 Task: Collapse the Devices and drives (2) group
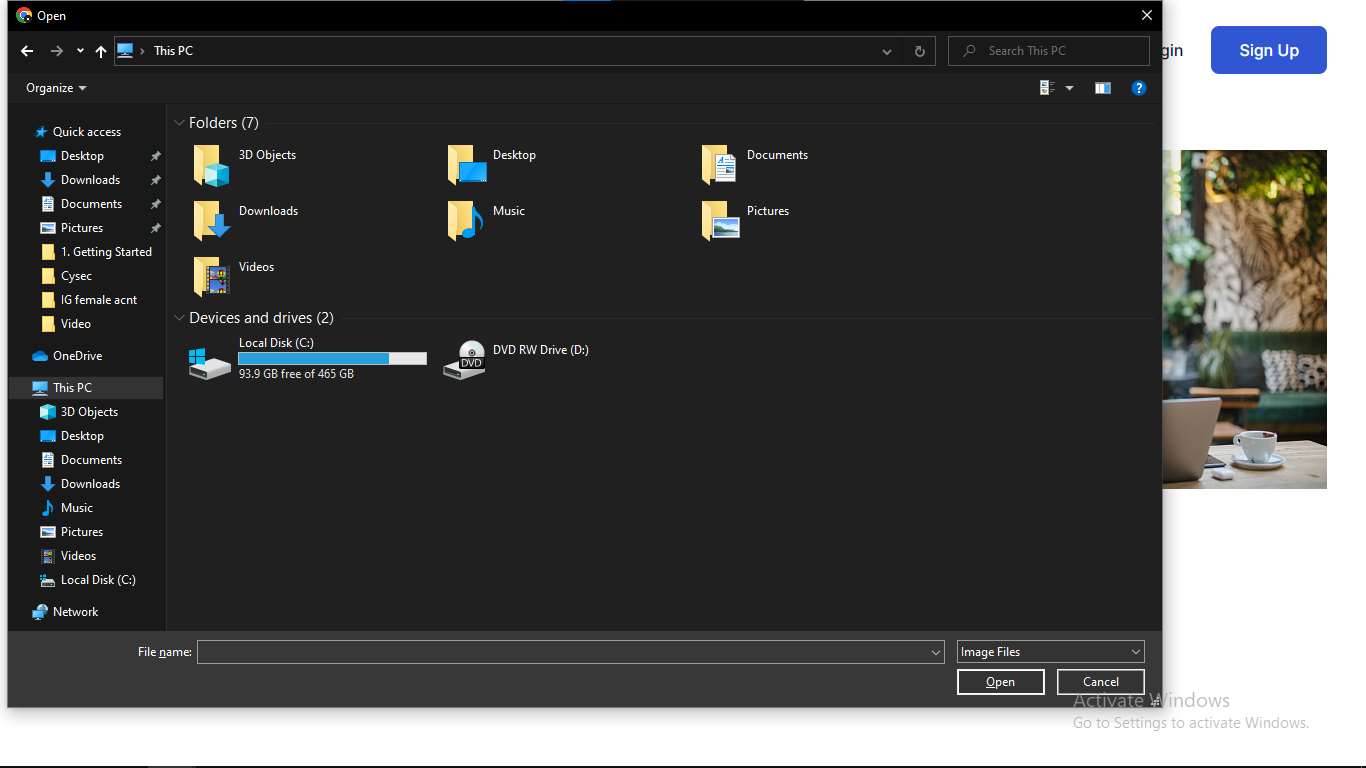pyautogui.click(x=179, y=318)
